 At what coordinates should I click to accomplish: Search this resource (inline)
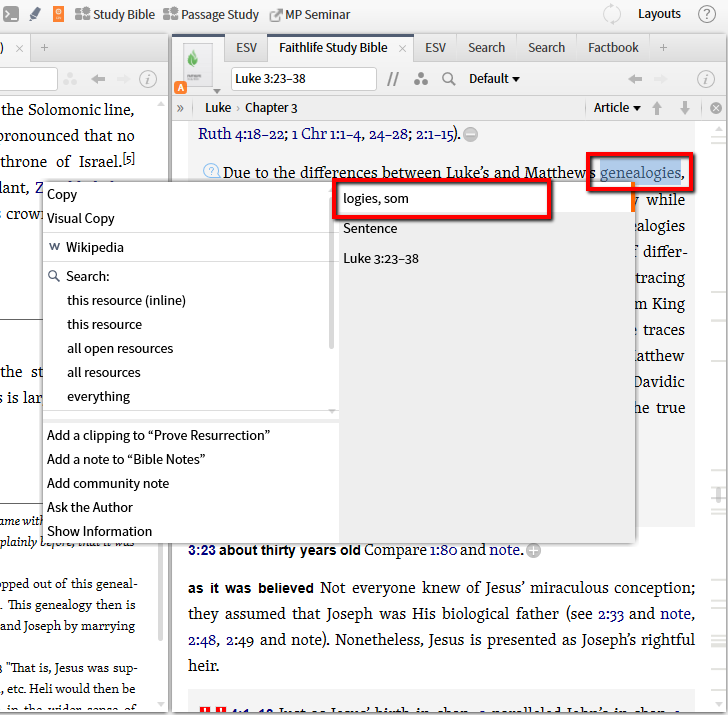click(126, 300)
